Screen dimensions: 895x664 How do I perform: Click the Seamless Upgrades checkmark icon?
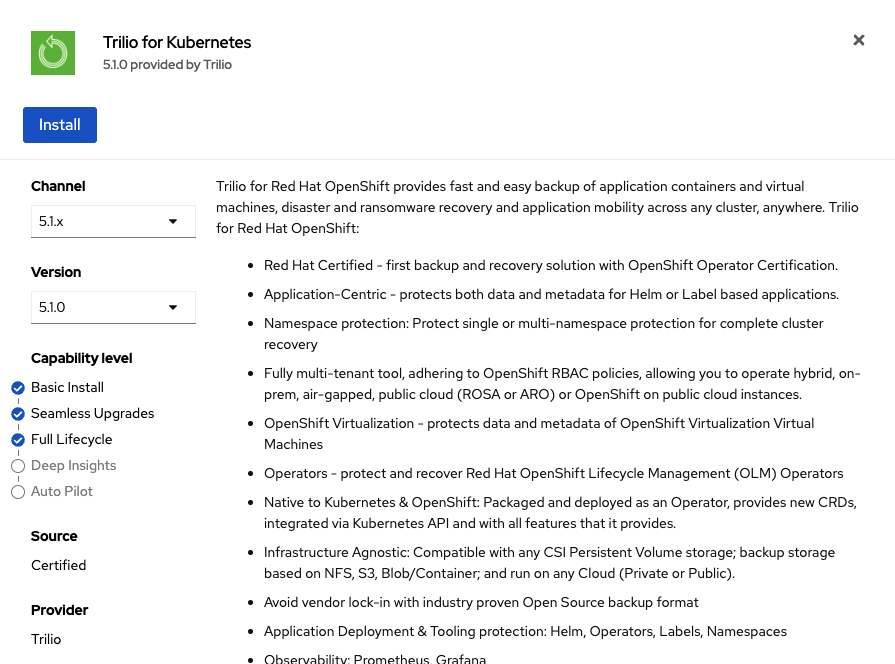(18, 414)
